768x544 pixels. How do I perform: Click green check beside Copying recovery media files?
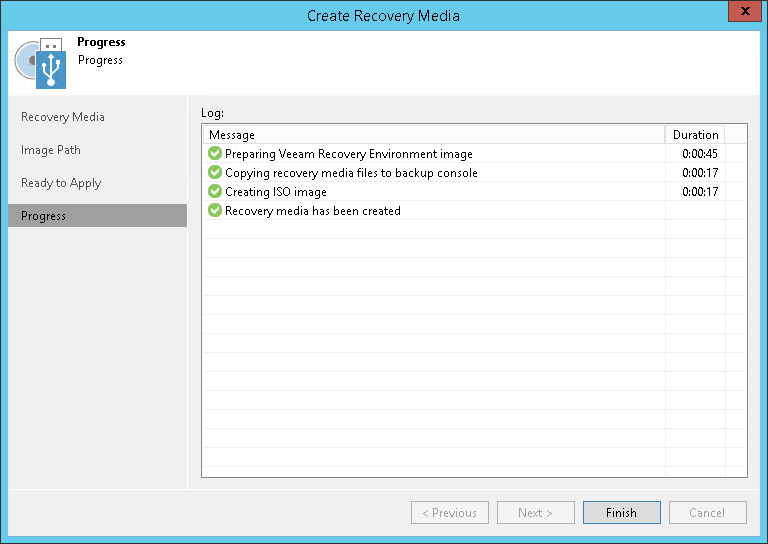(x=214, y=173)
